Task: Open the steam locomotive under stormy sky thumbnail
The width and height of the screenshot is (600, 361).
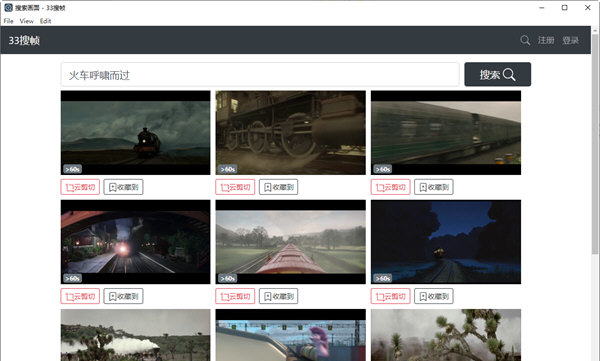Action: tap(135, 133)
